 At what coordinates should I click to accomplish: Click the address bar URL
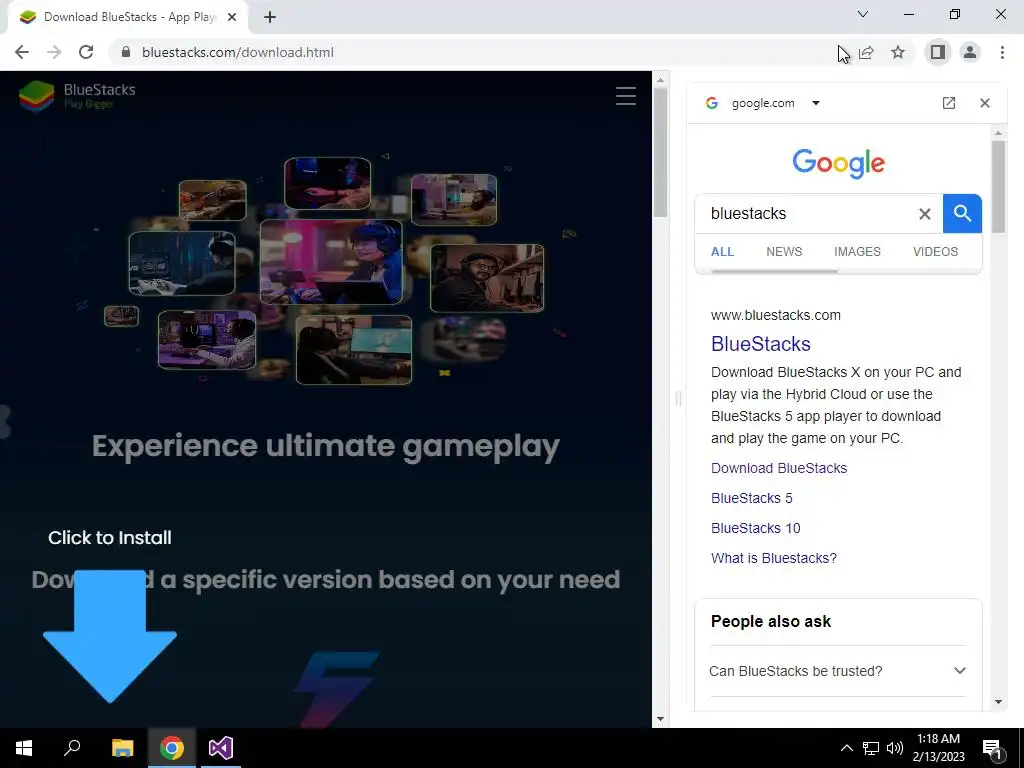tap(238, 52)
